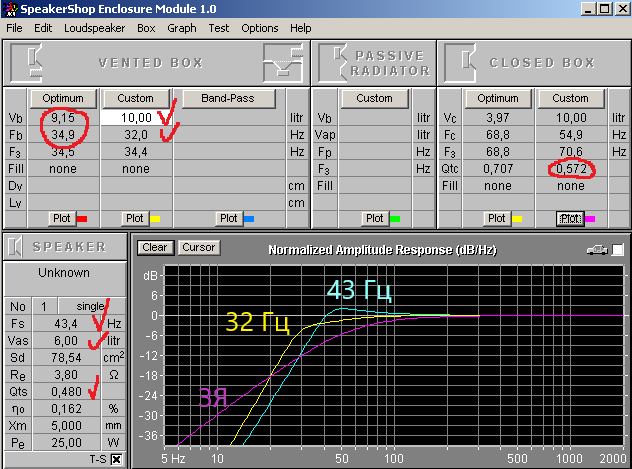Plot the closed box Optimum curve
Image resolution: width=632 pixels, height=469 pixels.
(x=496, y=218)
